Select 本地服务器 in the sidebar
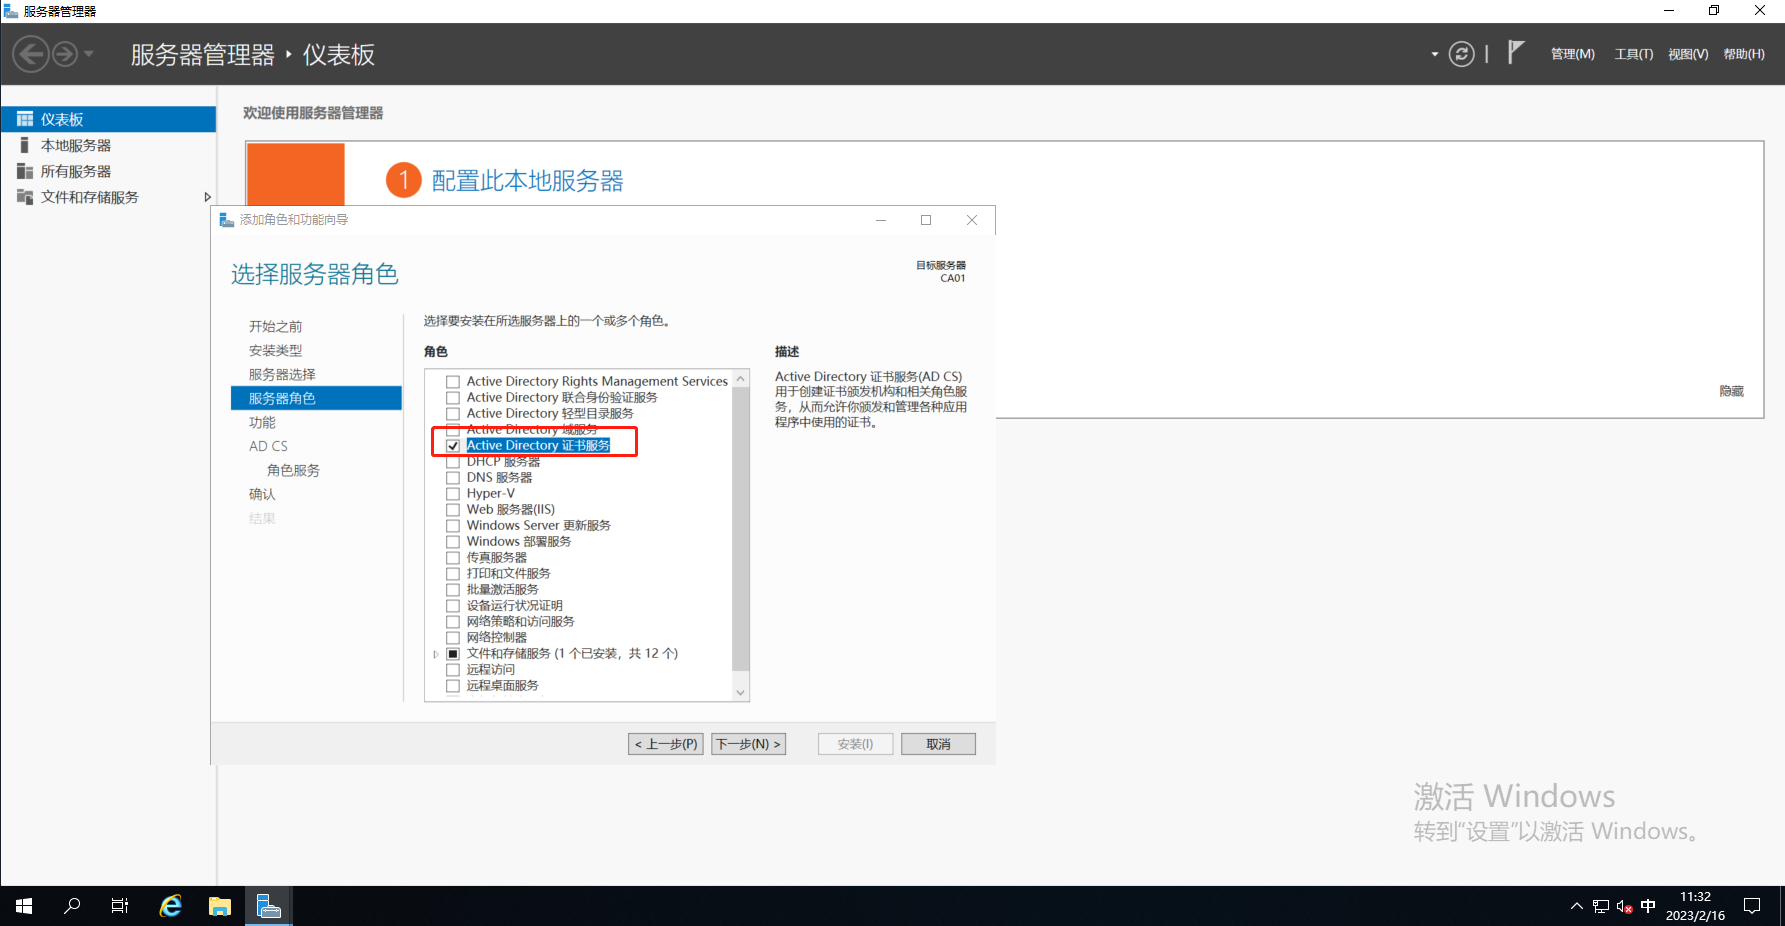This screenshot has width=1785, height=926. [x=76, y=145]
